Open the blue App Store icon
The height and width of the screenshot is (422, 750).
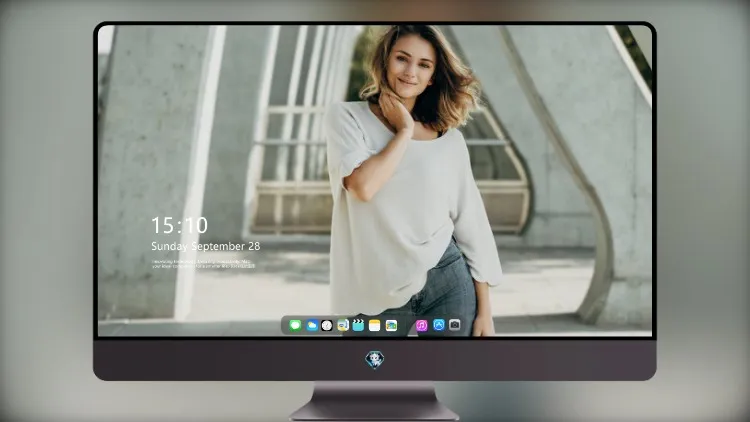(439, 325)
